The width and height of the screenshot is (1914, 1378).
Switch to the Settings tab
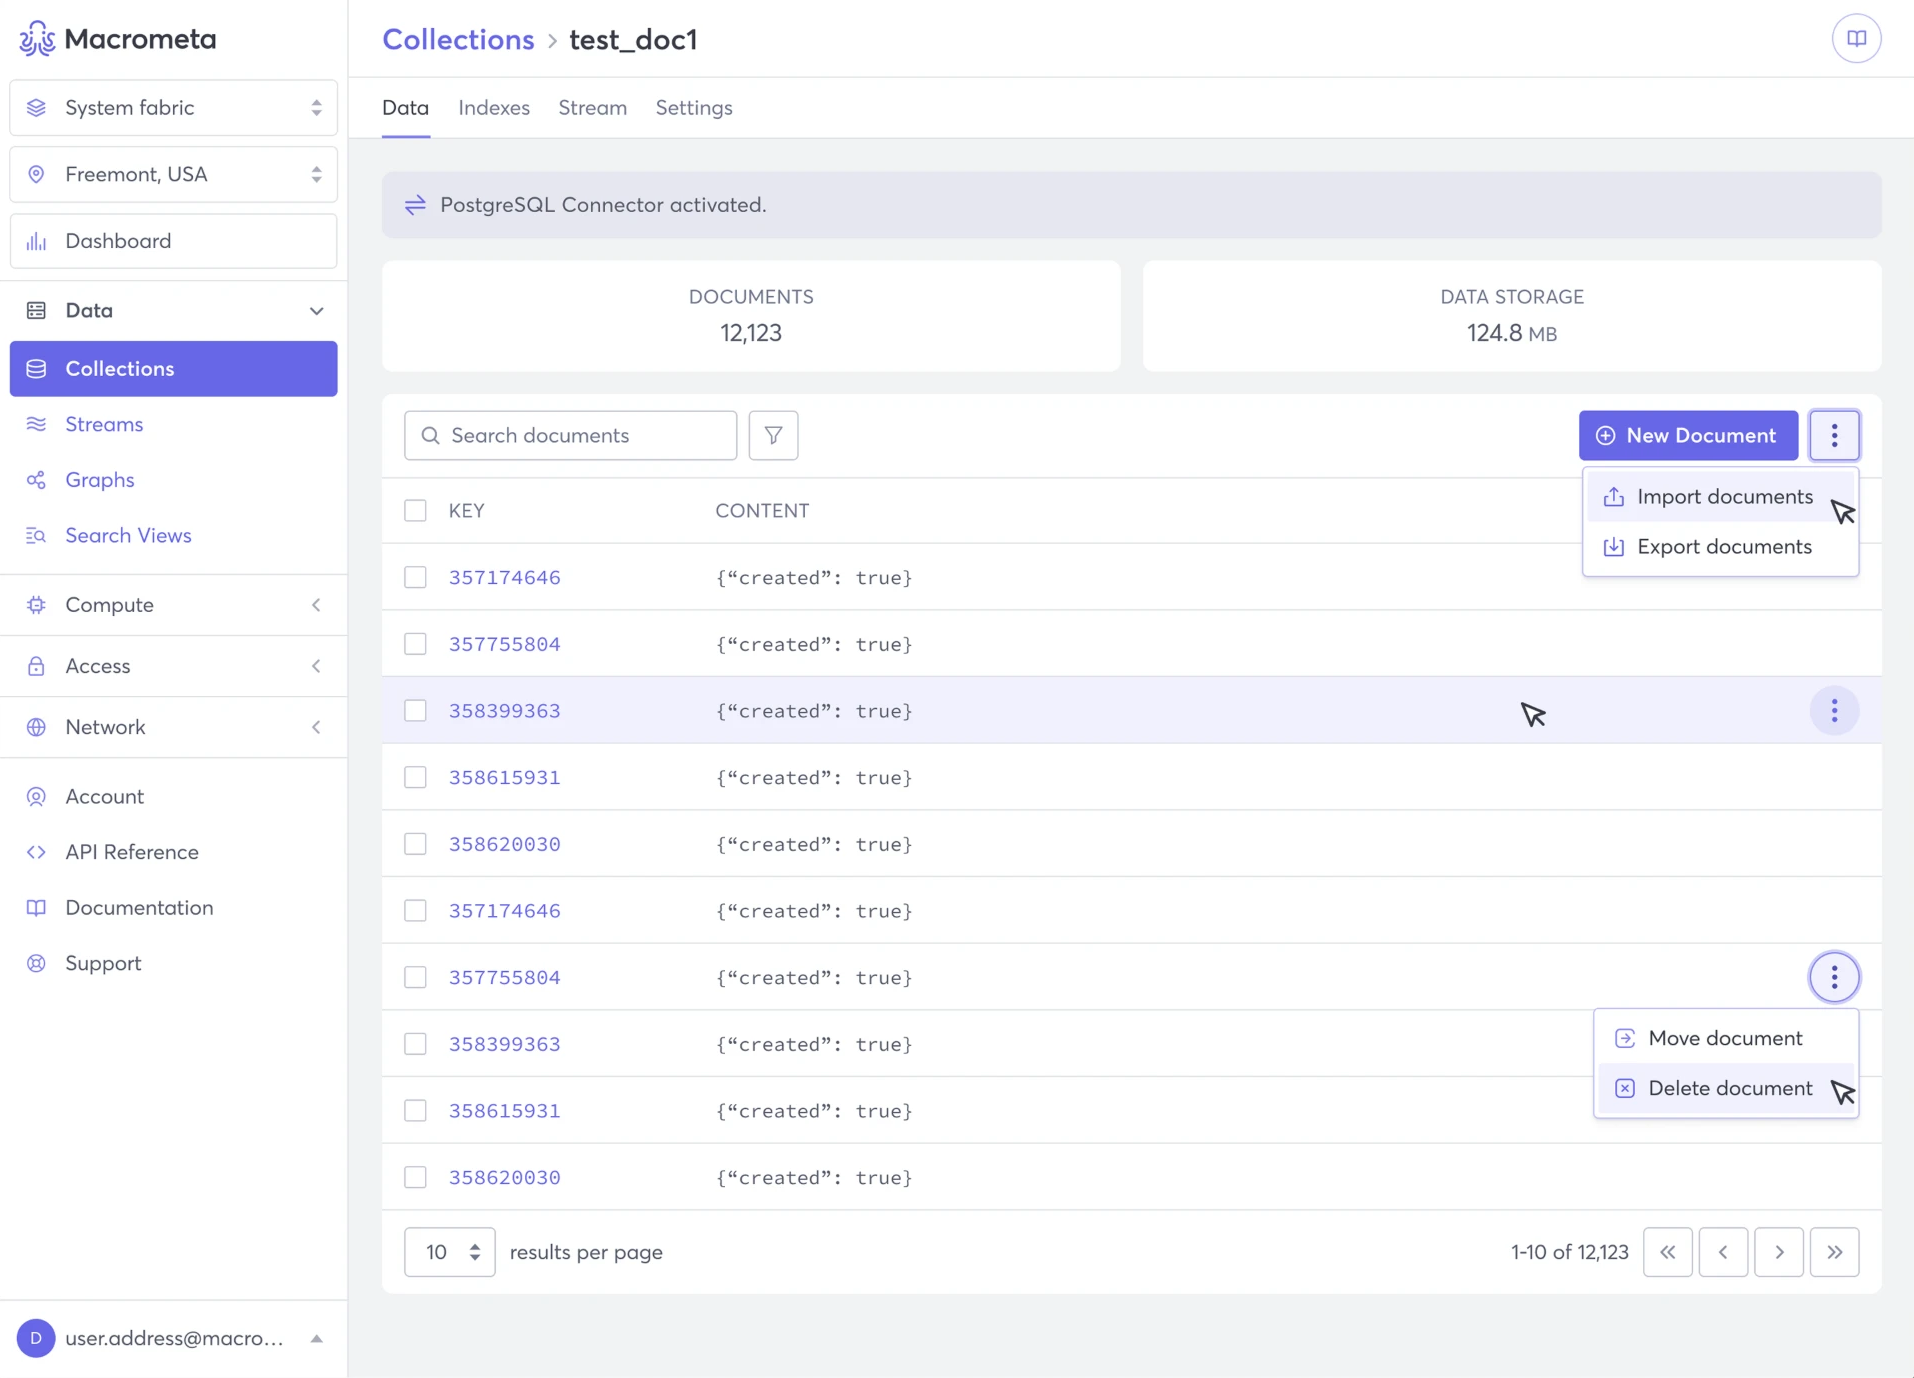tap(694, 108)
